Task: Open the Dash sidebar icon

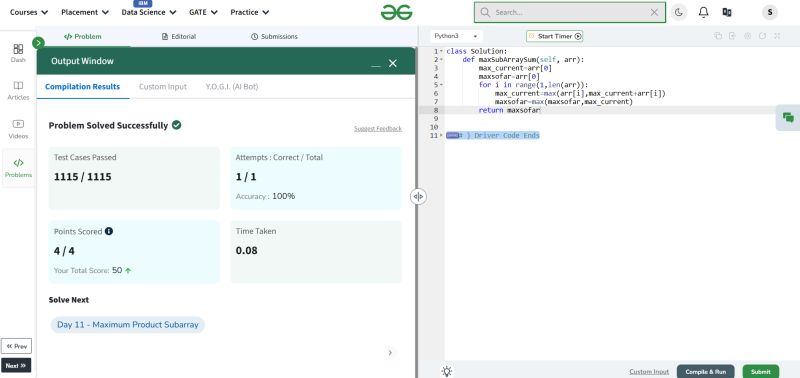Action: pyautogui.click(x=18, y=53)
